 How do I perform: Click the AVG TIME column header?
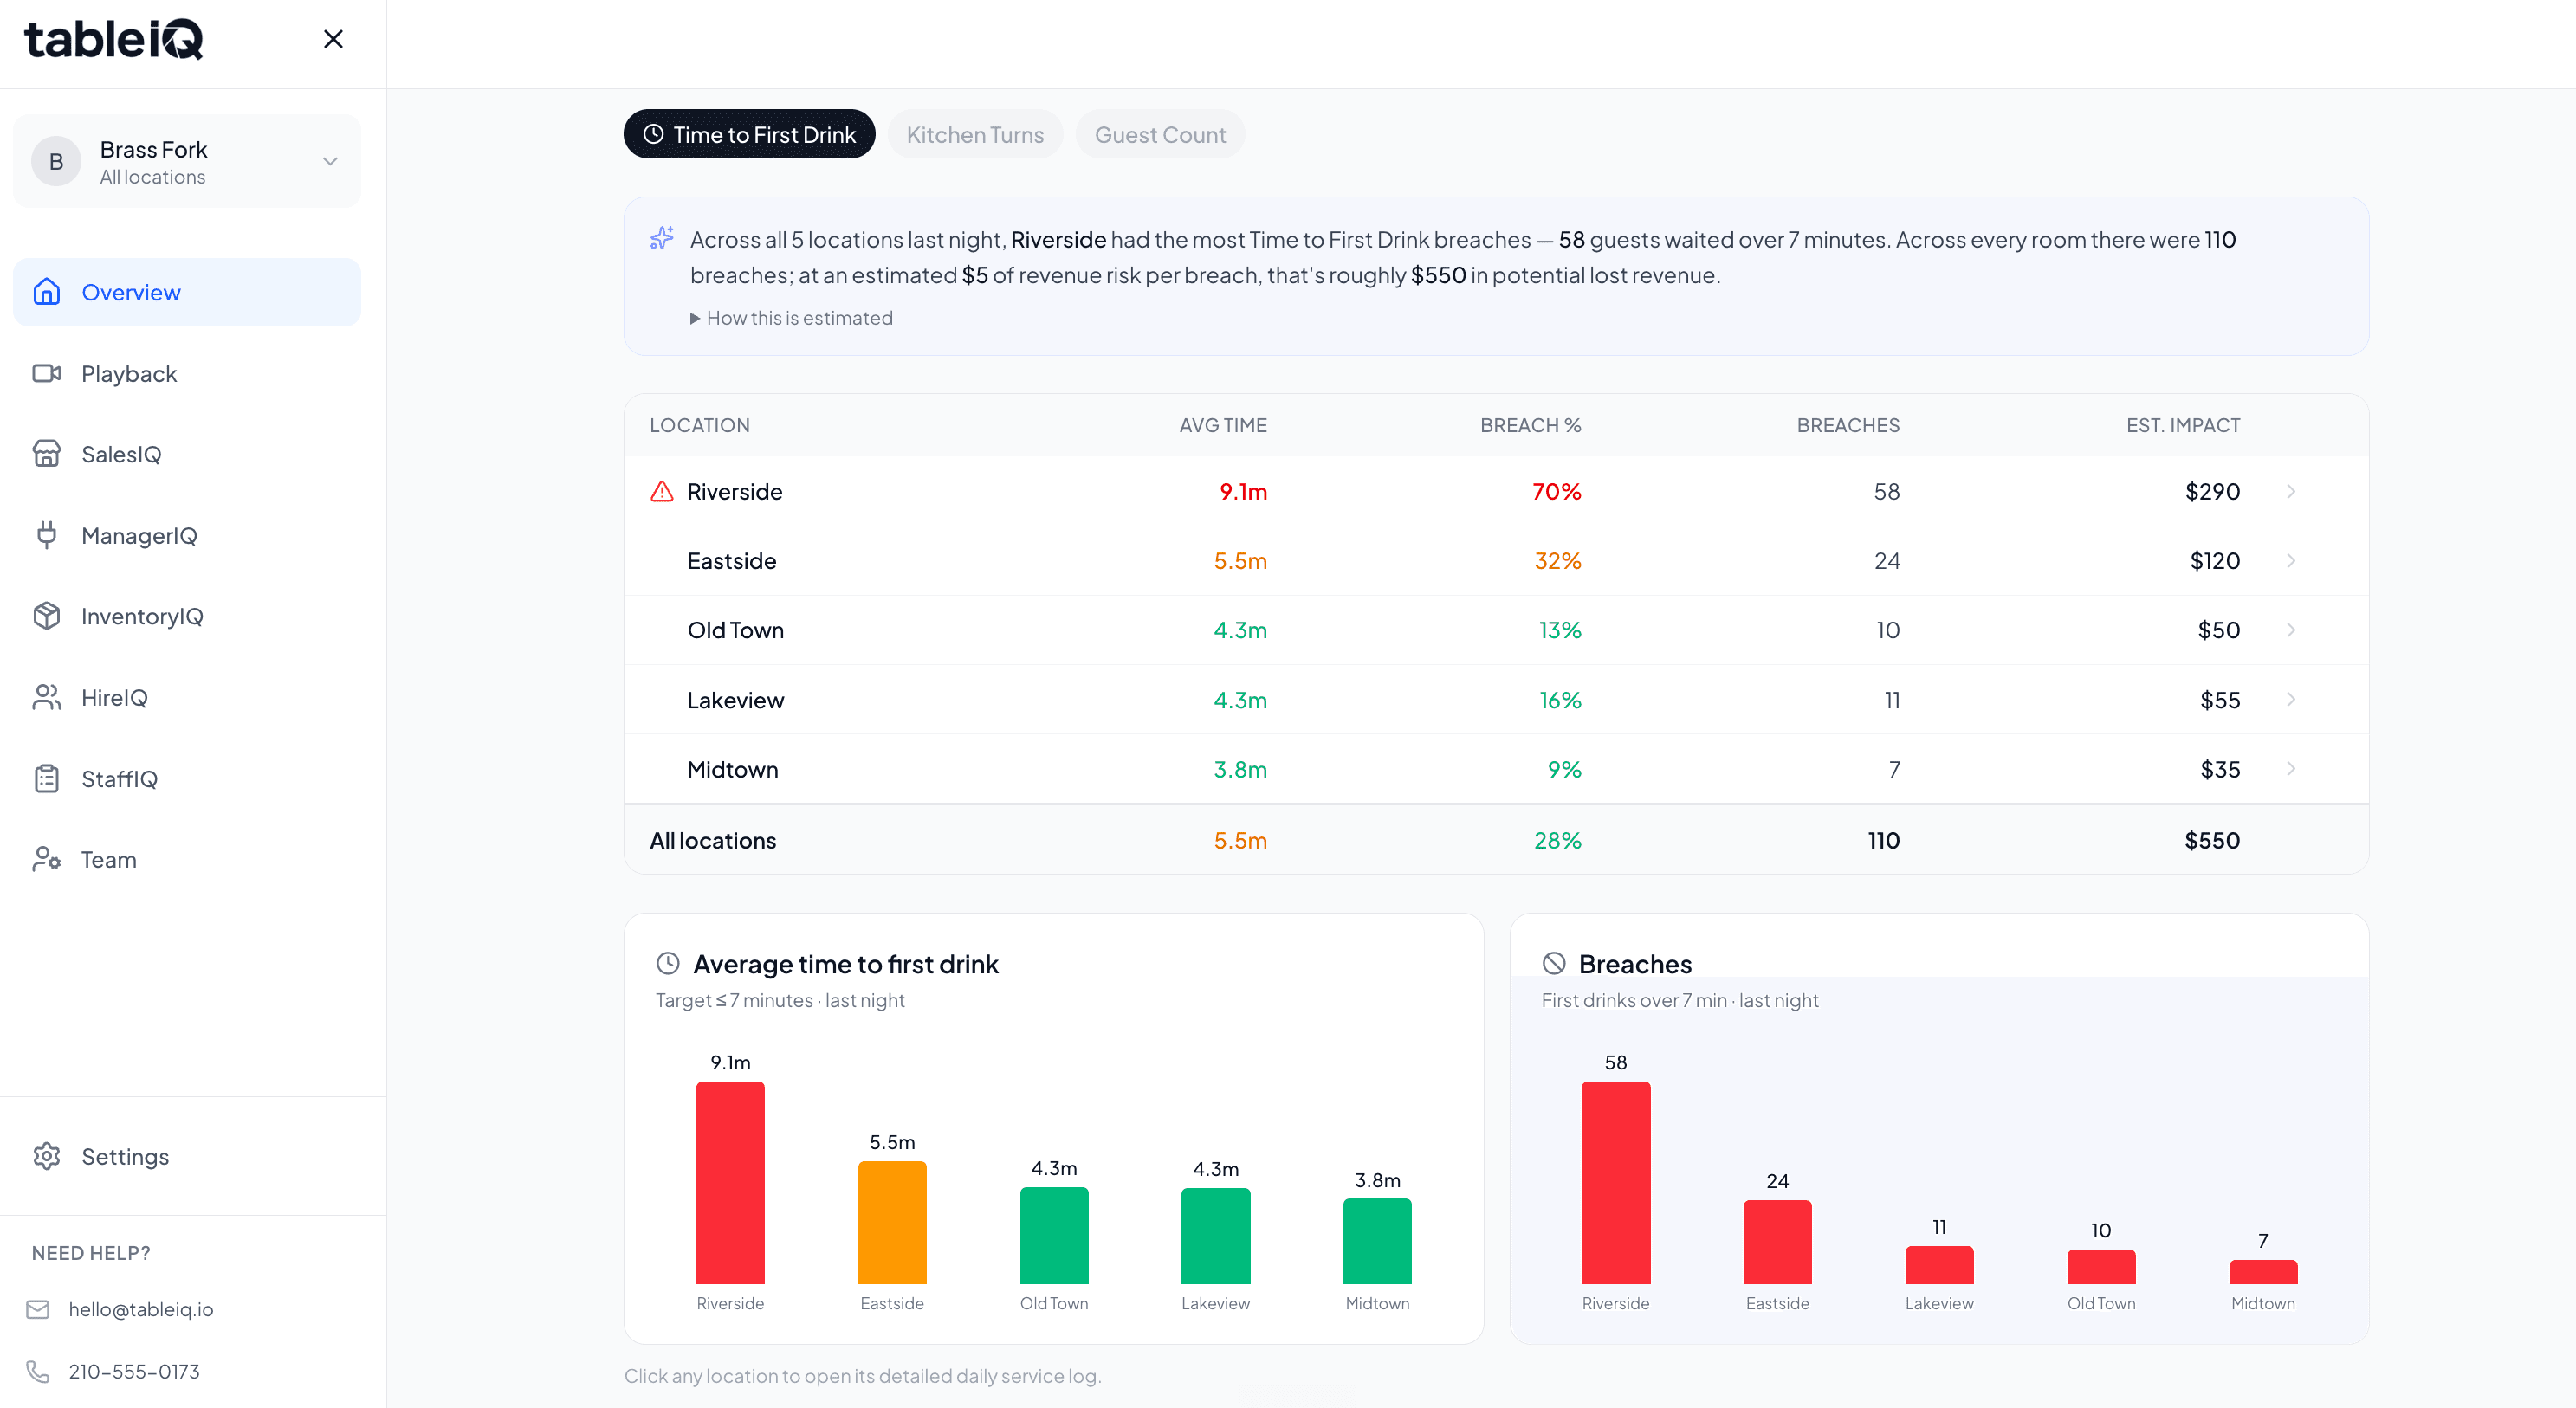(1223, 425)
